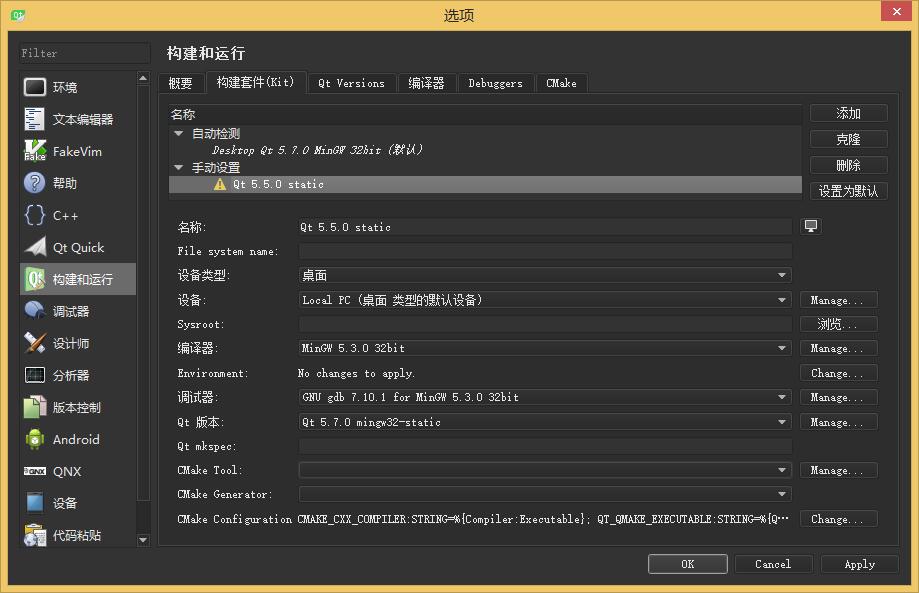
Task: Open the 编译器 MinGW 5.3.0 dropdown
Action: (545, 348)
